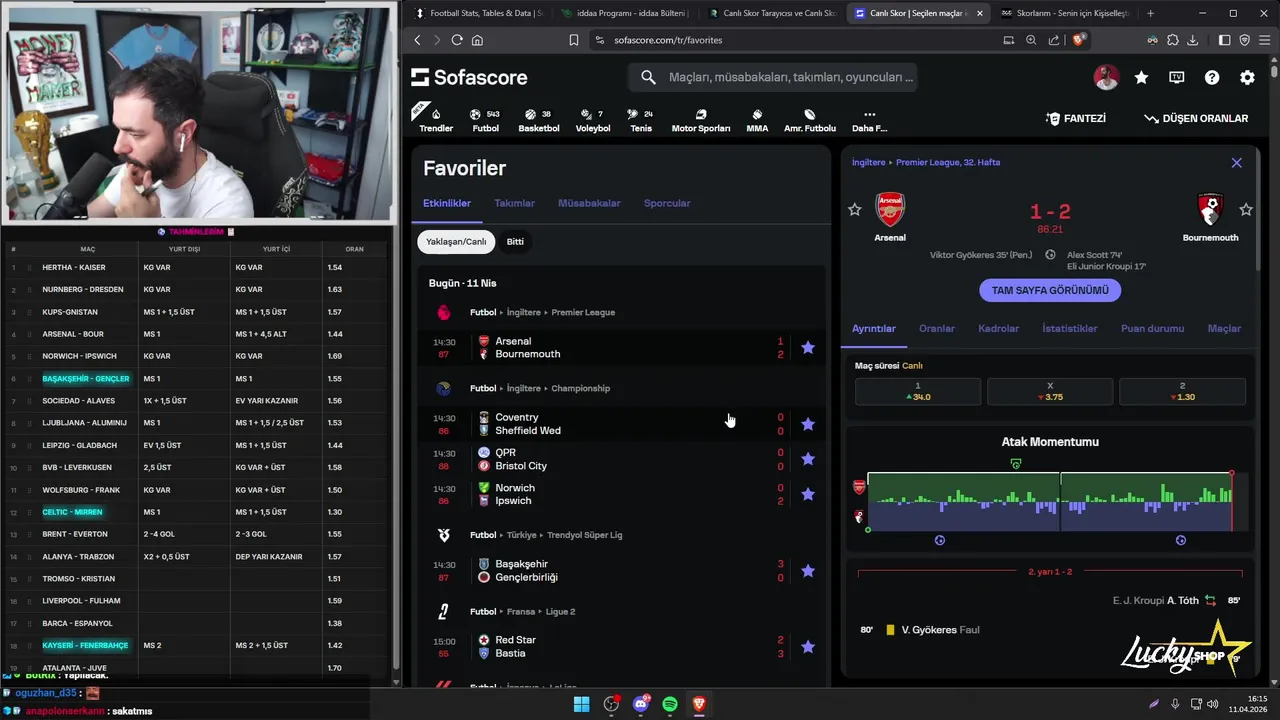Image resolution: width=1280 pixels, height=720 pixels.
Task: Click the Sofascore logo
Action: pos(469,77)
